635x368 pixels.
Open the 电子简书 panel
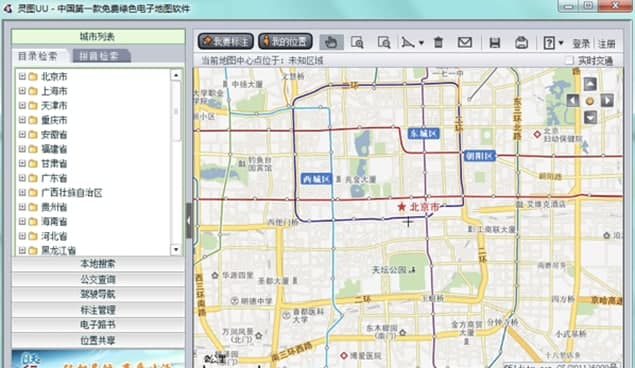coord(98,325)
